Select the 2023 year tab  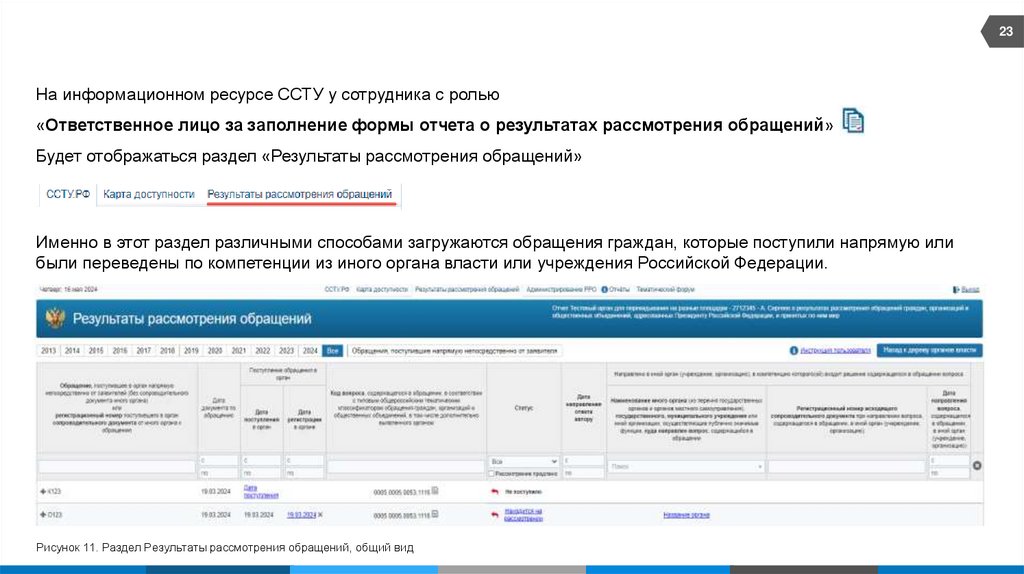[x=286, y=351]
